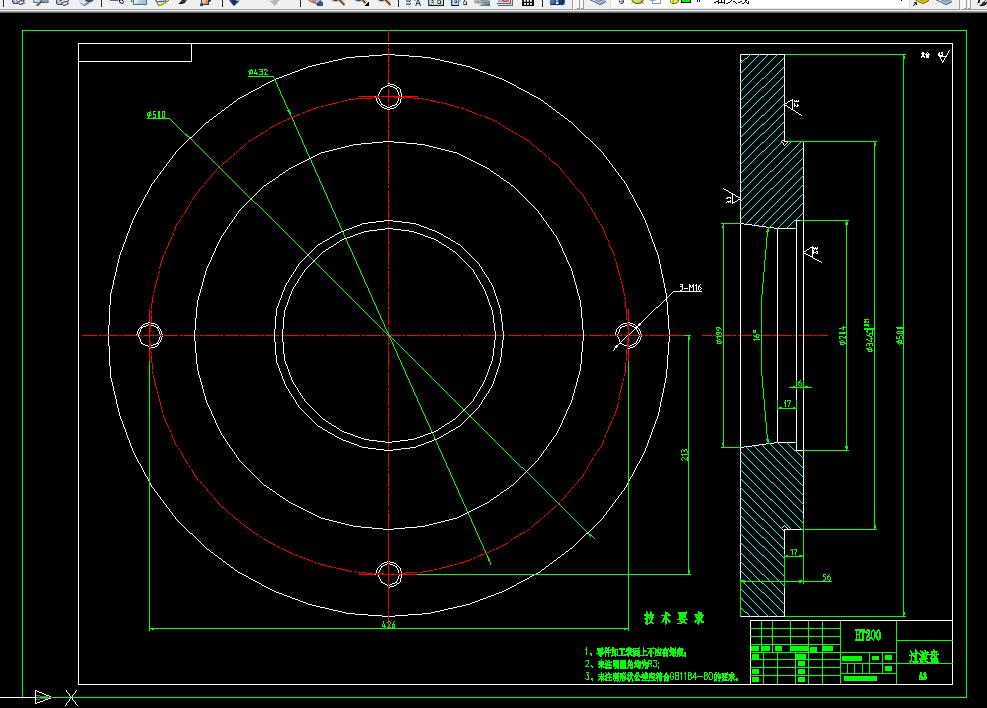
Task: Select requirement line 3 mentioning GB1184-80
Action: tap(662, 677)
